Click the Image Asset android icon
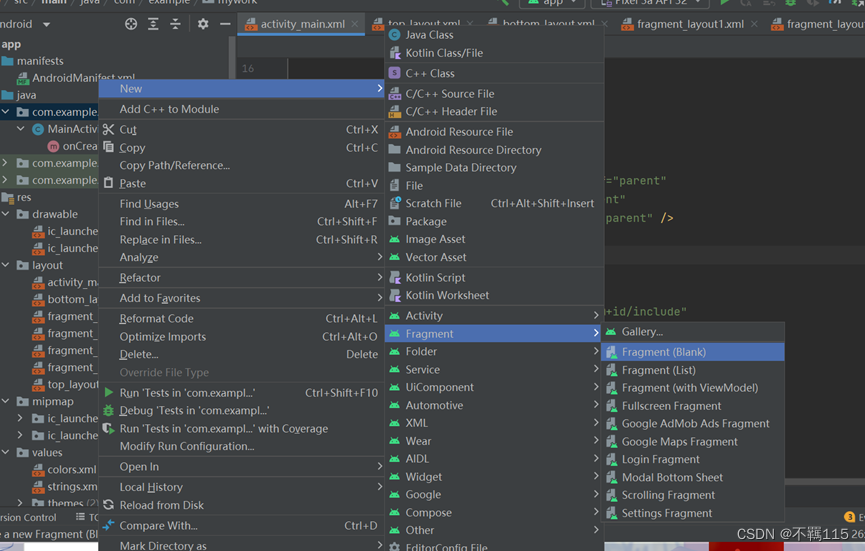The width and height of the screenshot is (865, 551). tap(394, 239)
